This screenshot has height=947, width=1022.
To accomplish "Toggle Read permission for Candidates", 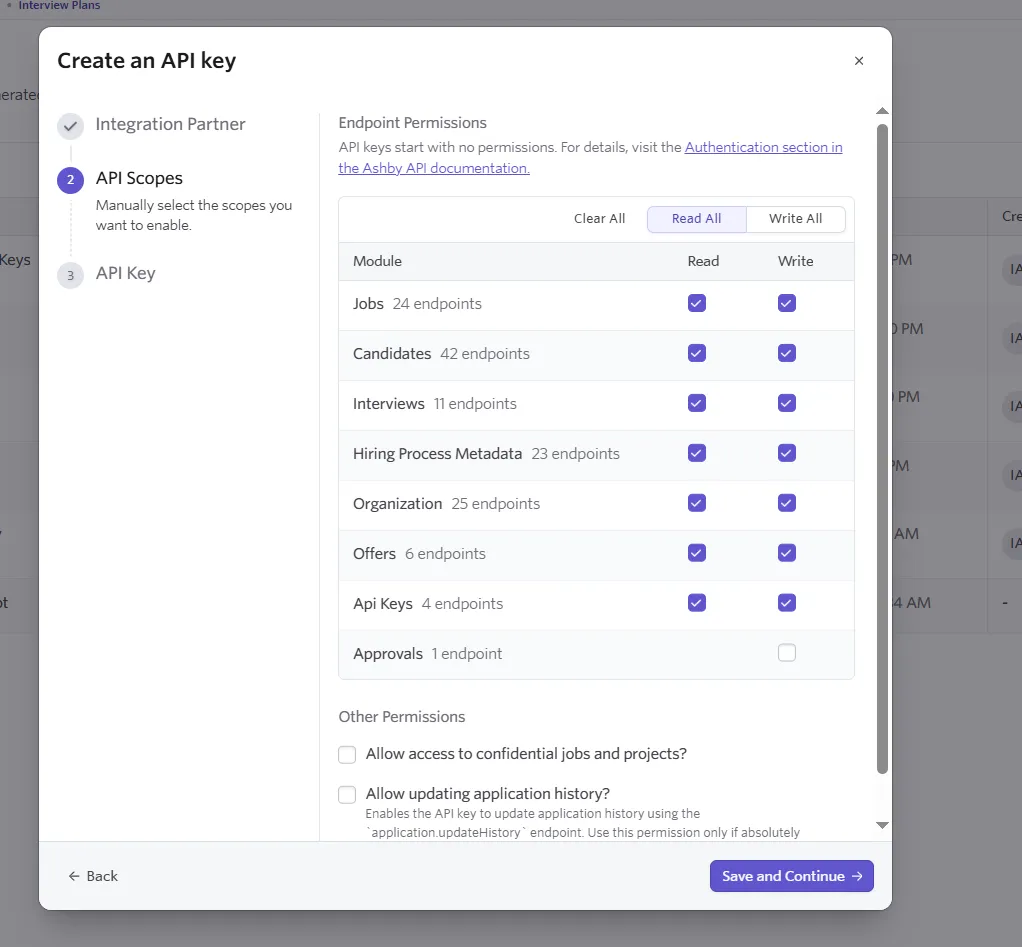I will click(697, 353).
